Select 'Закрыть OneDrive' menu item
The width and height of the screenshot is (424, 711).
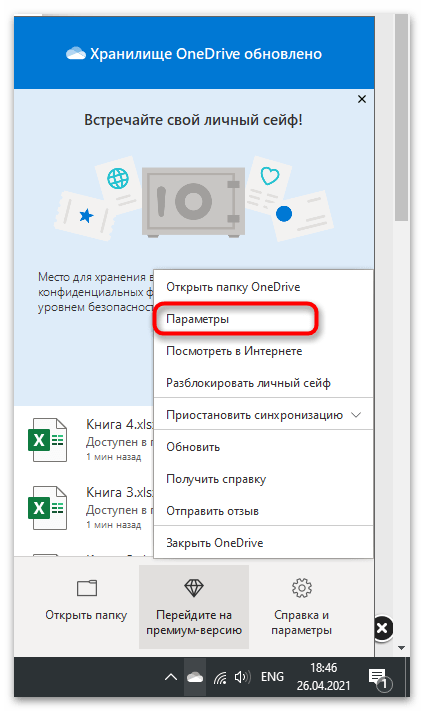(263, 543)
